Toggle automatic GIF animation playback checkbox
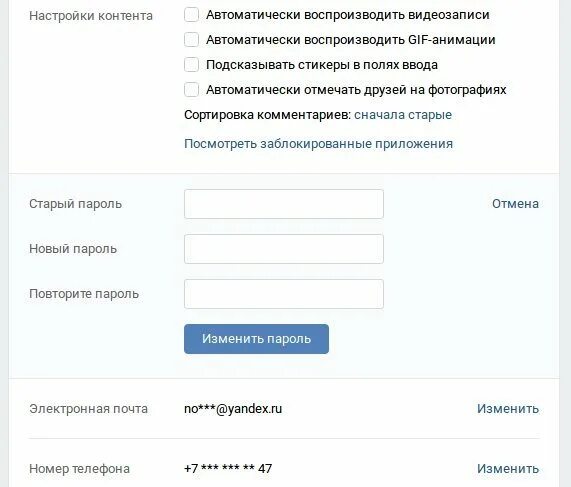 click(191, 40)
